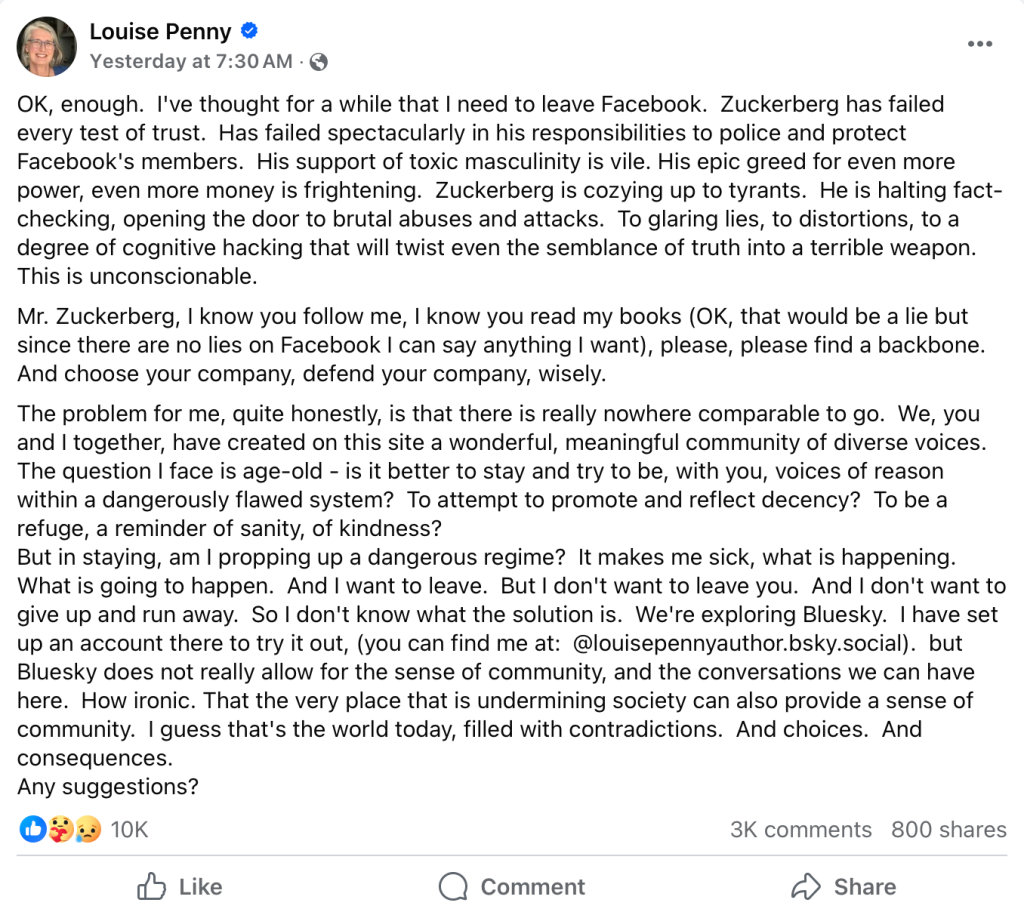Image resolution: width=1024 pixels, height=912 pixels.
Task: Open Louise Penny's profile picture
Action: 46,46
